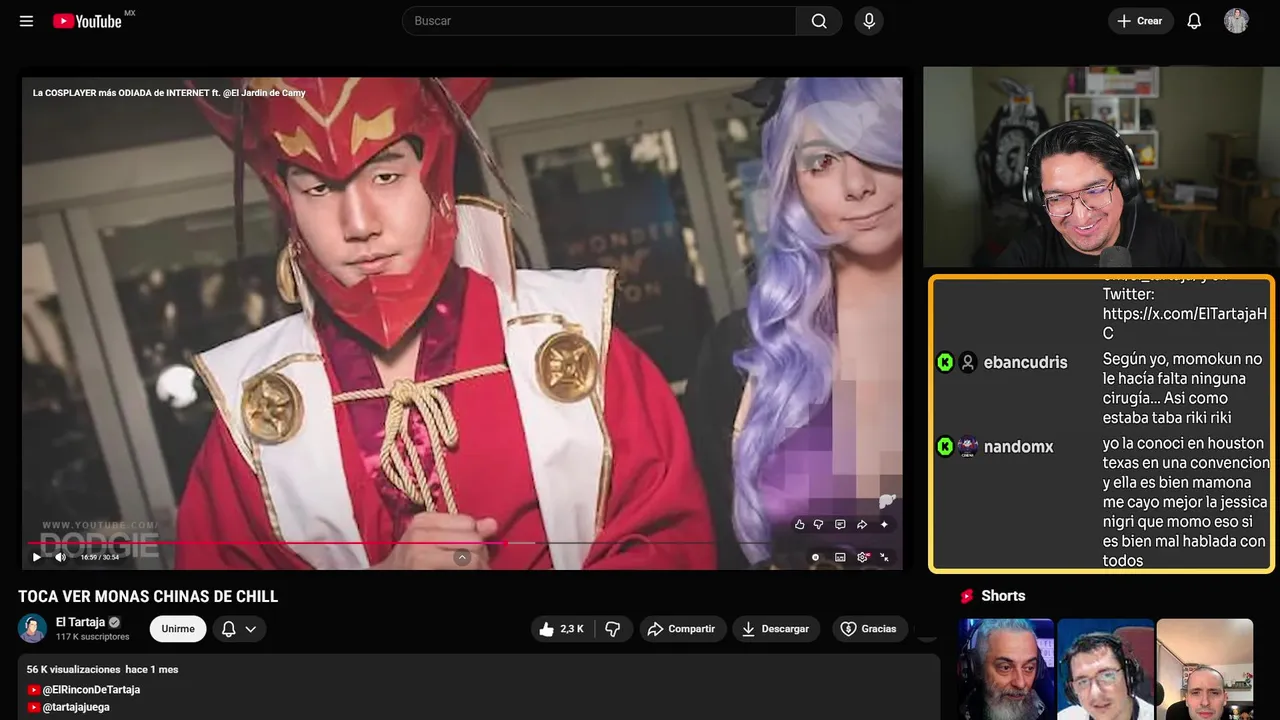Screen dimensions: 1280x720
Task: Open the El Tartaja channel avatar
Action: coord(33,628)
